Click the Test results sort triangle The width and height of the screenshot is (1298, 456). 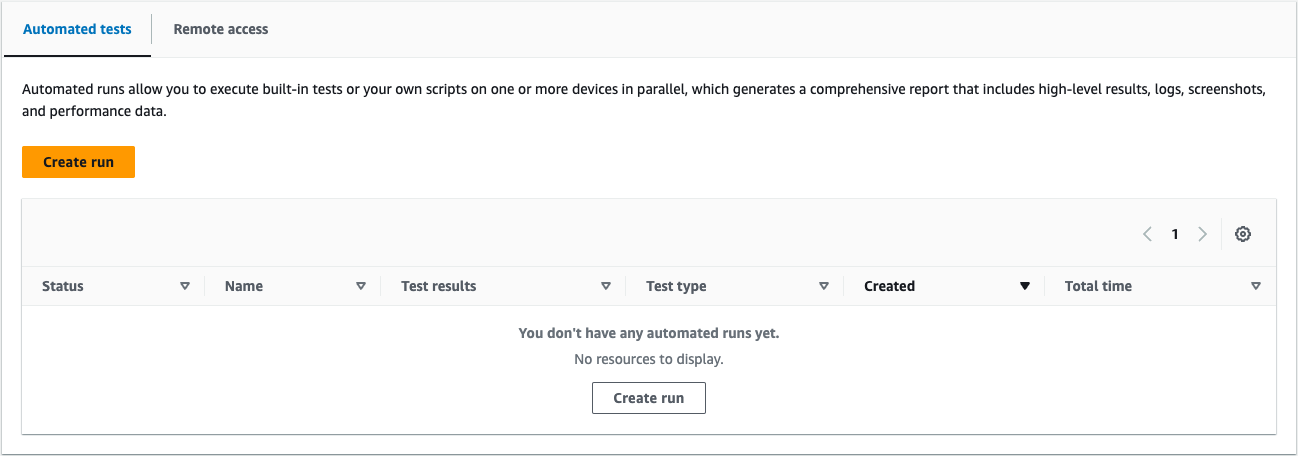pos(605,286)
